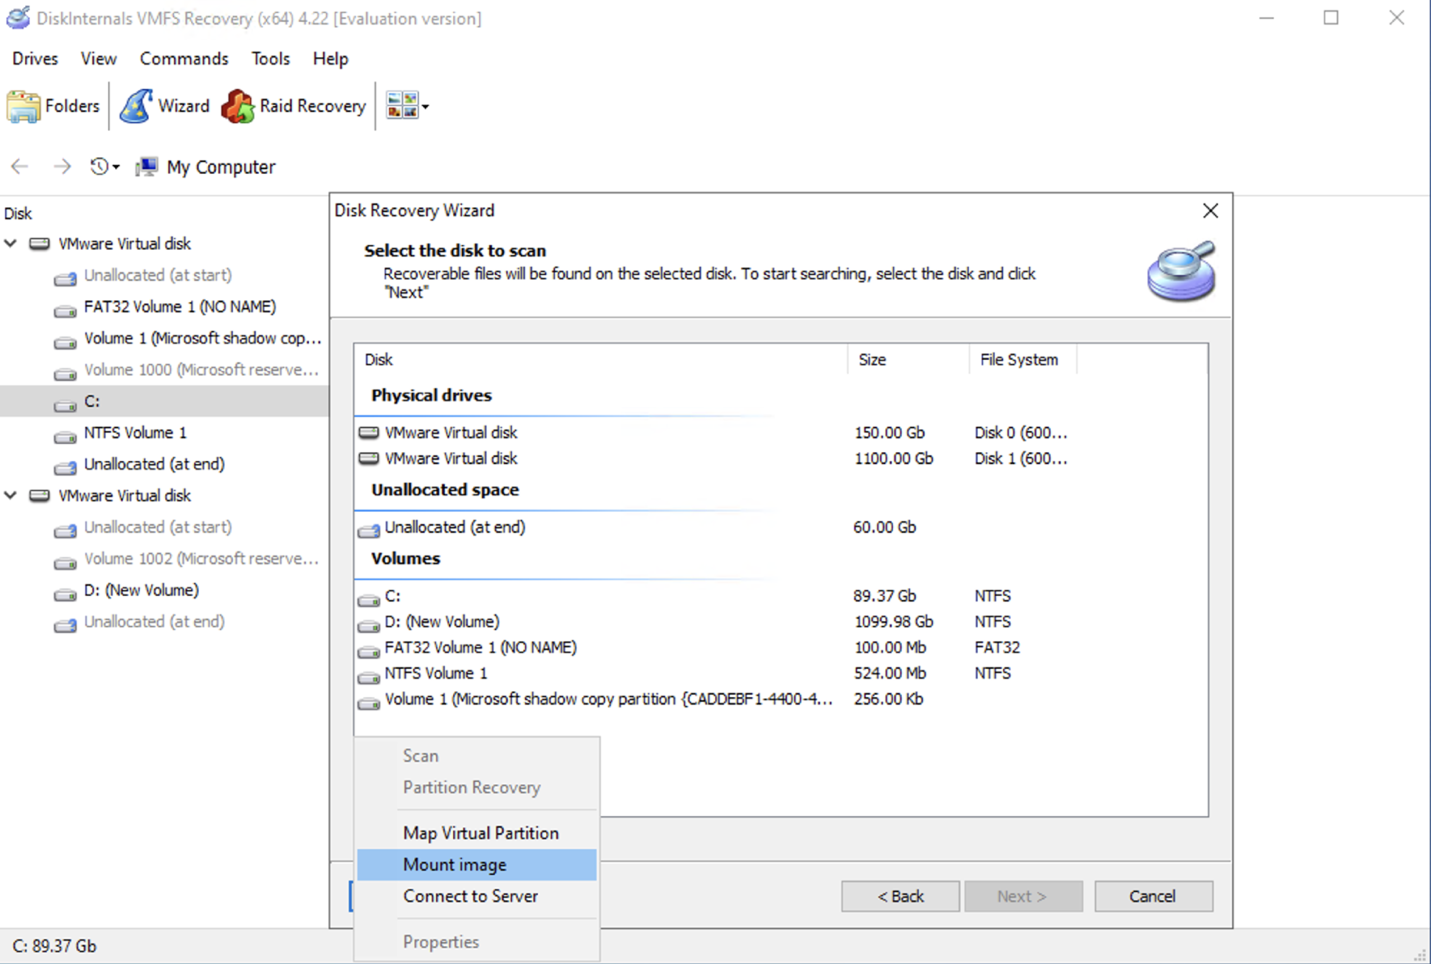Viewport: 1431px width, 964px height.
Task: Open the Help menu
Action: click(x=330, y=59)
